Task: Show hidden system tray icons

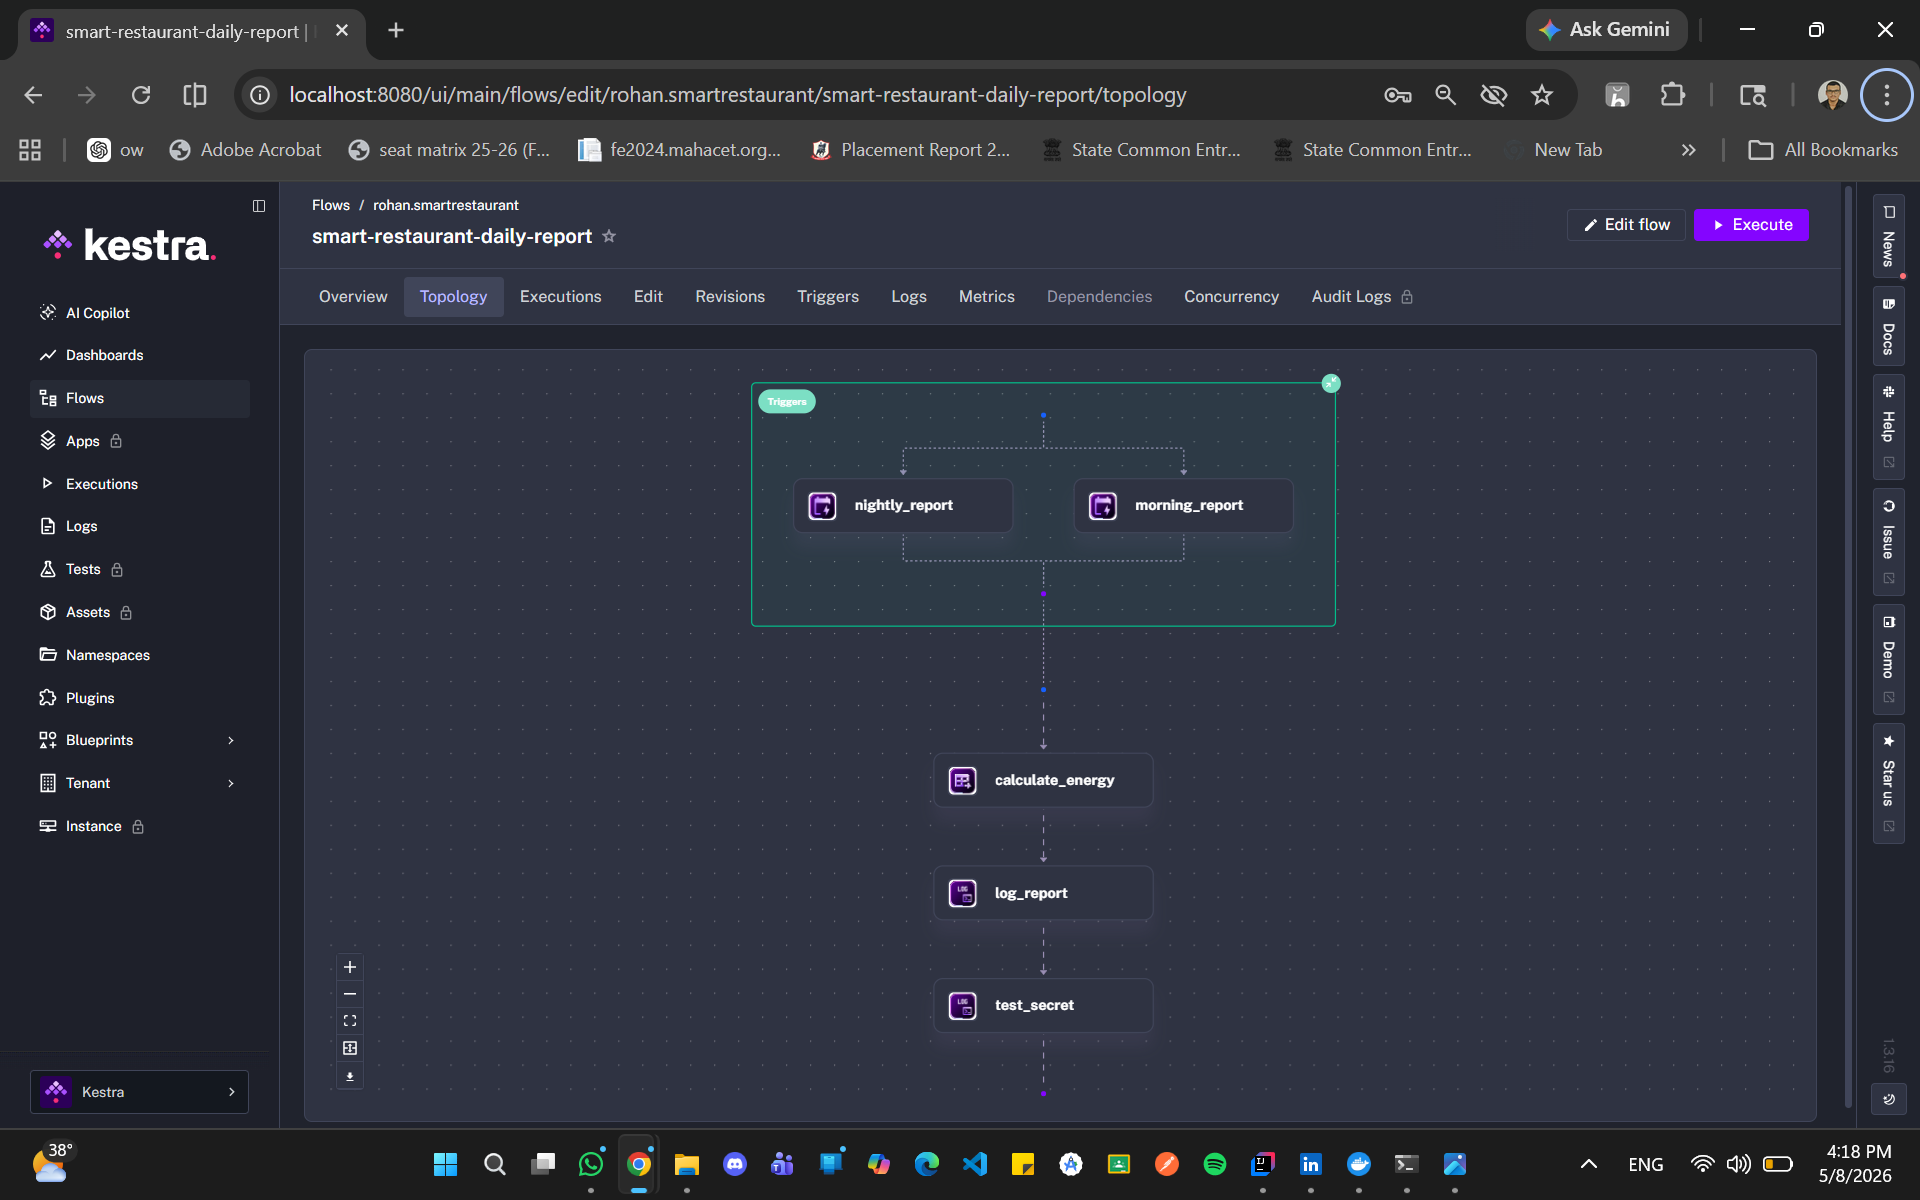Action: pyautogui.click(x=1589, y=1164)
